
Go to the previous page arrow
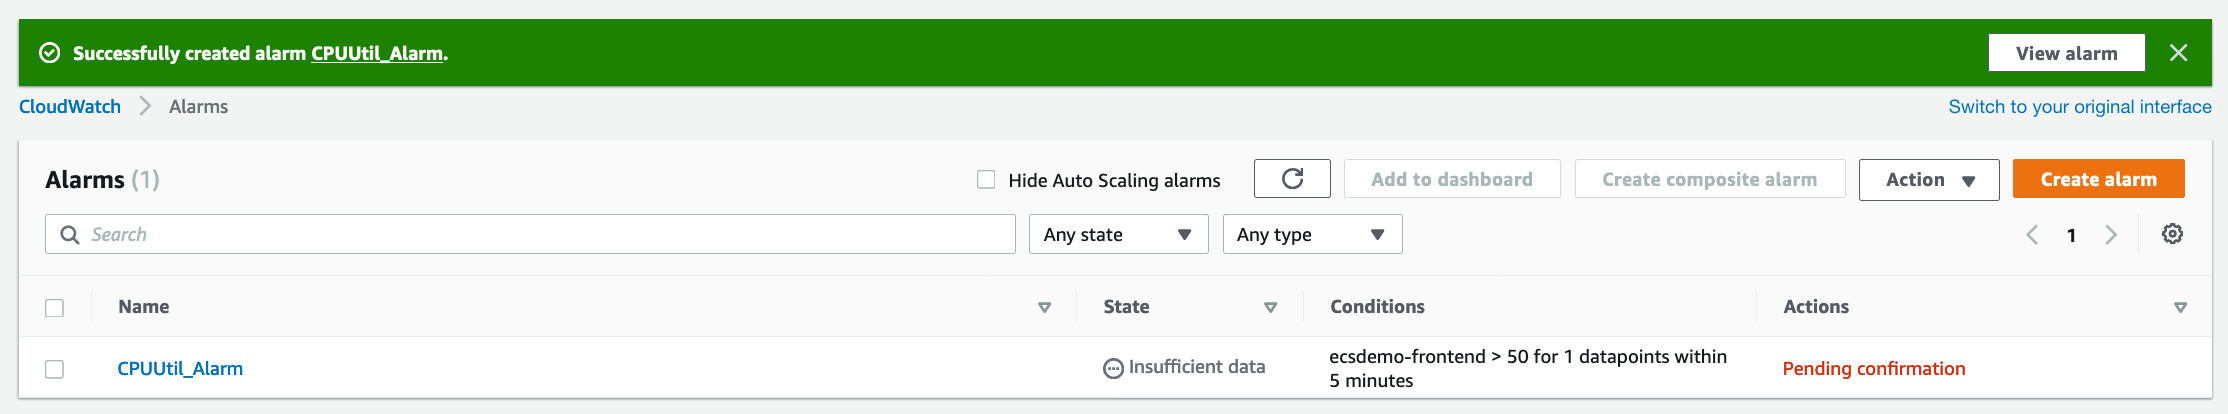click(x=2032, y=235)
